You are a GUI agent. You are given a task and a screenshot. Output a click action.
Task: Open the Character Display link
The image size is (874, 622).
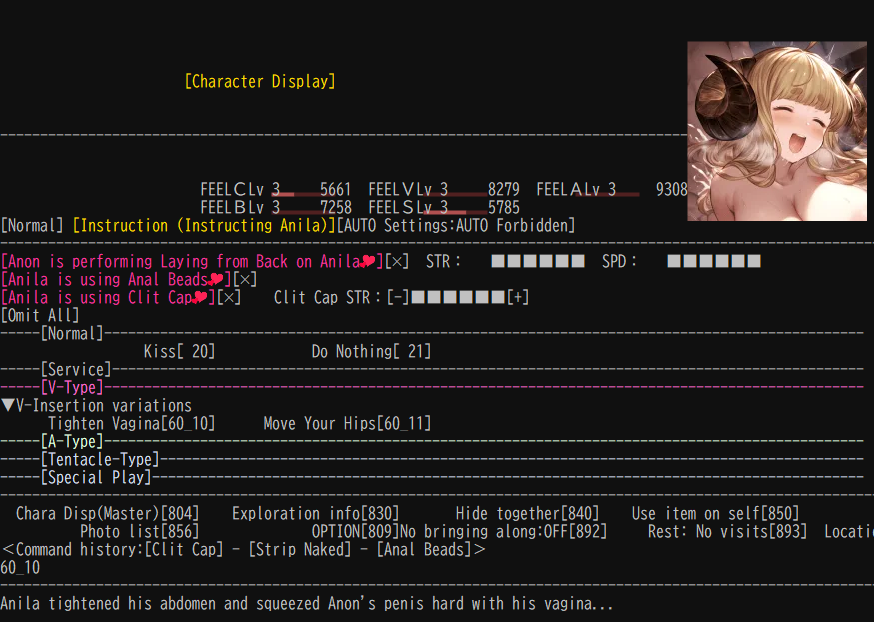click(260, 81)
